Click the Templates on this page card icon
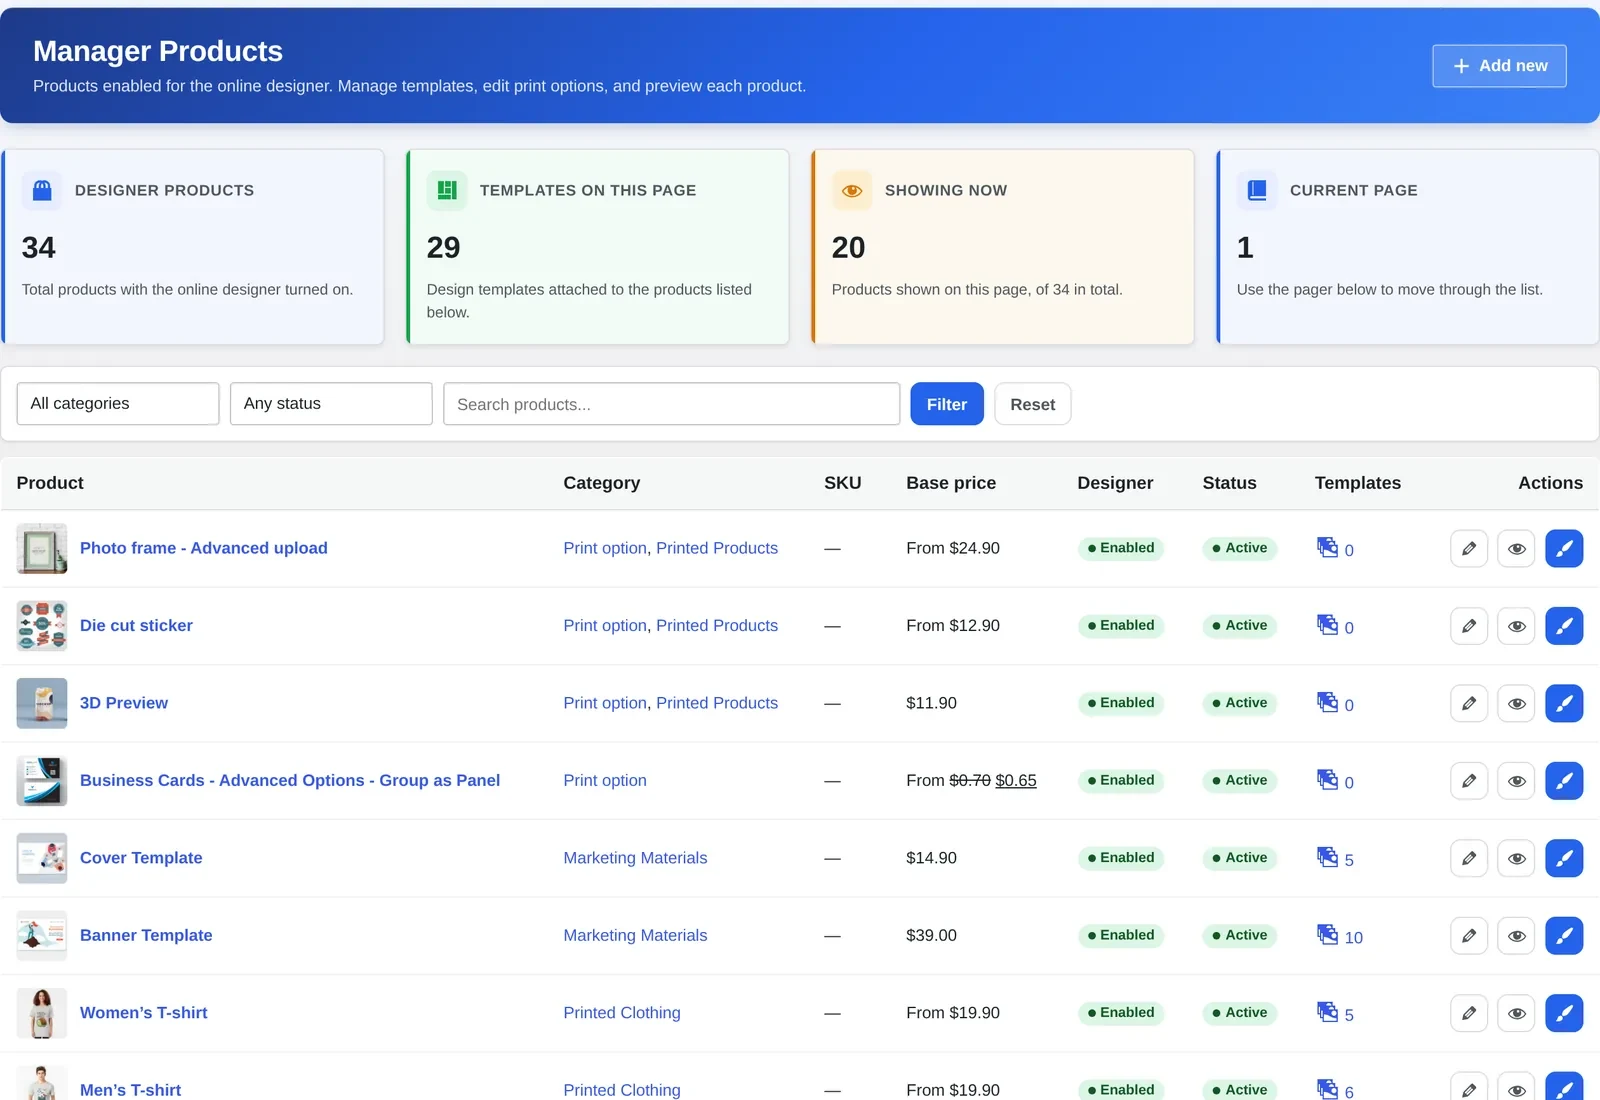 pyautogui.click(x=447, y=190)
